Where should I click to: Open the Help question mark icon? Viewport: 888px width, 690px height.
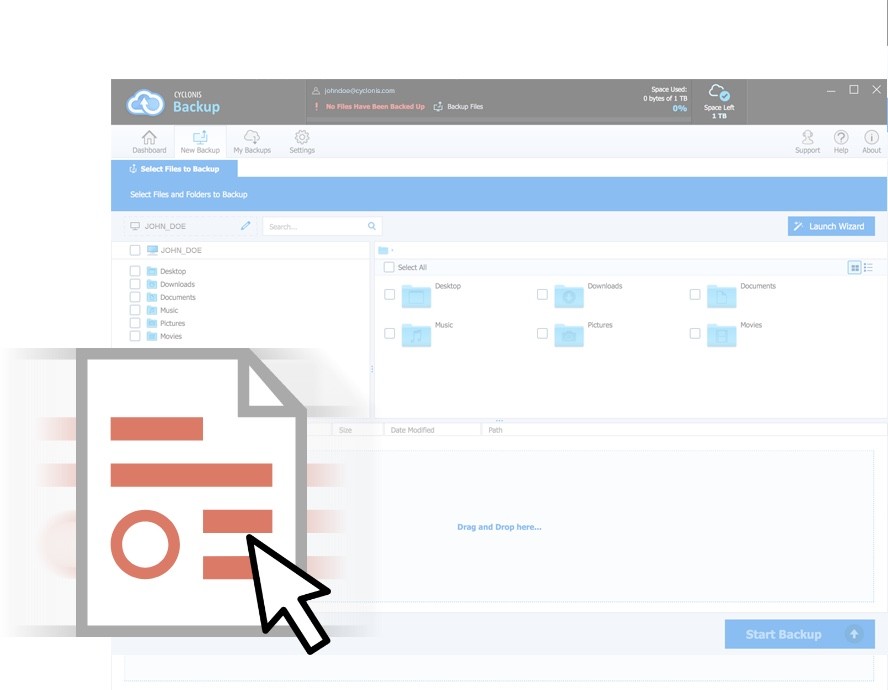(x=841, y=138)
